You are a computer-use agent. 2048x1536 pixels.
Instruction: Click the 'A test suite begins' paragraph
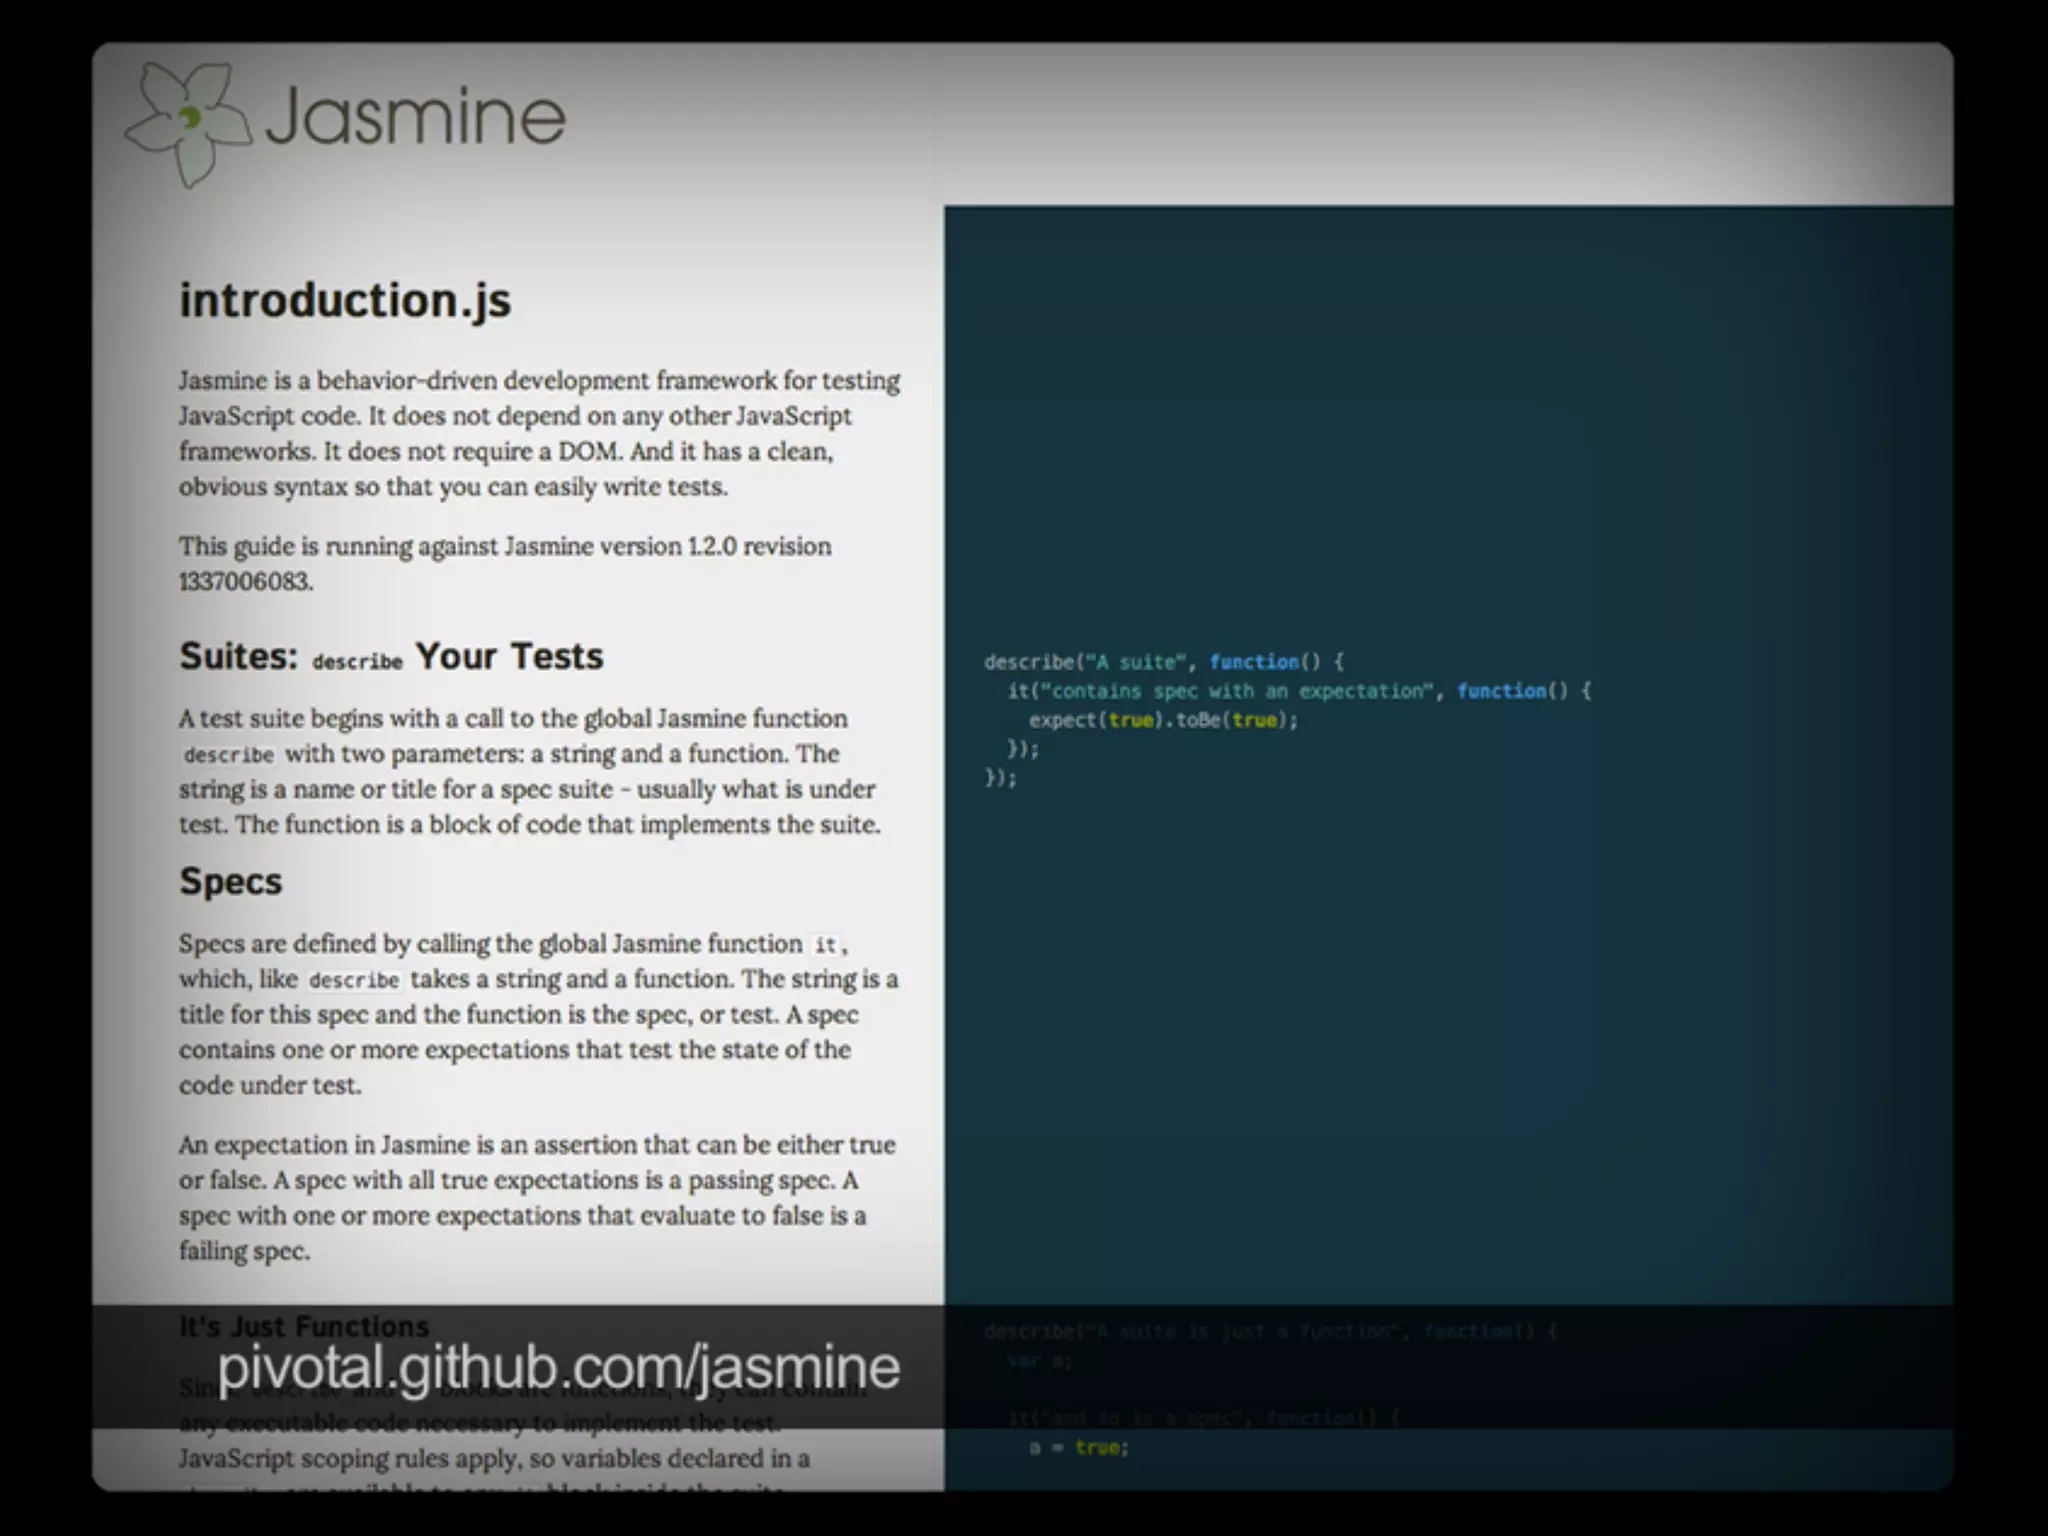coord(529,771)
